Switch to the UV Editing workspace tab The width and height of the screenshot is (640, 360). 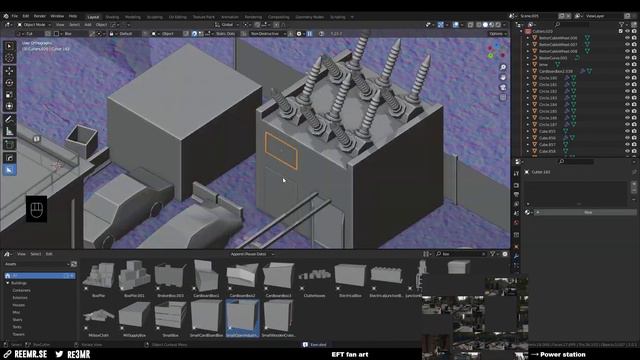click(x=178, y=17)
